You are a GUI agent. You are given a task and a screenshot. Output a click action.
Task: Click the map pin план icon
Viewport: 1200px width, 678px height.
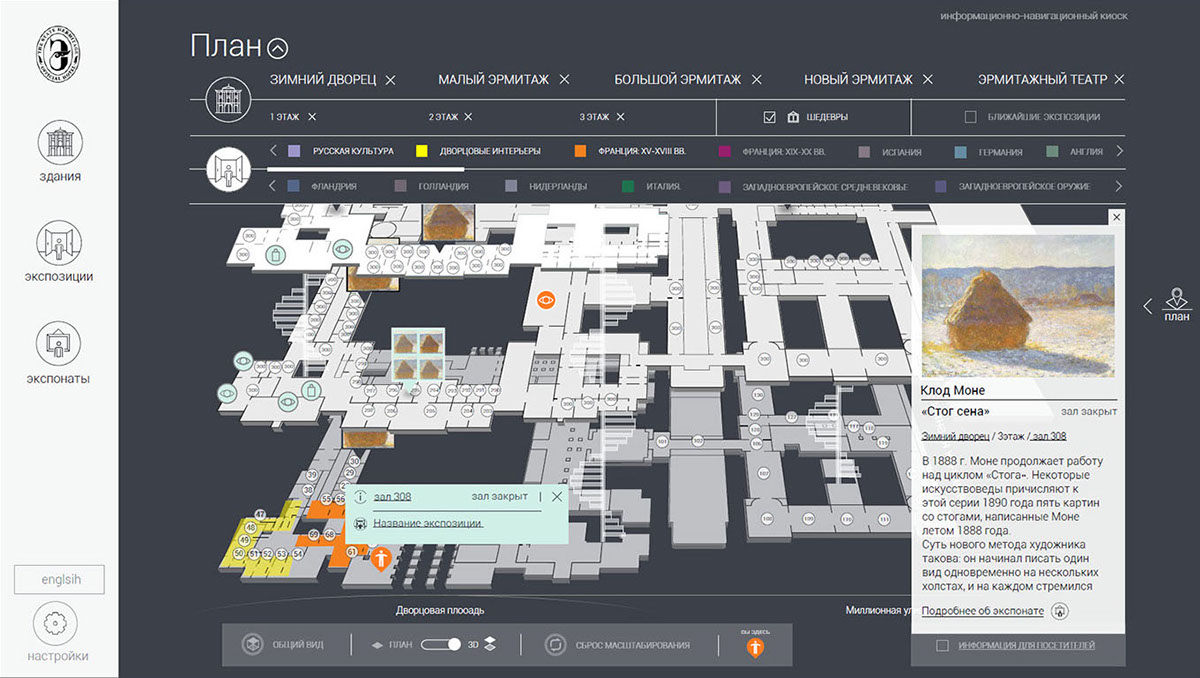point(1177,298)
